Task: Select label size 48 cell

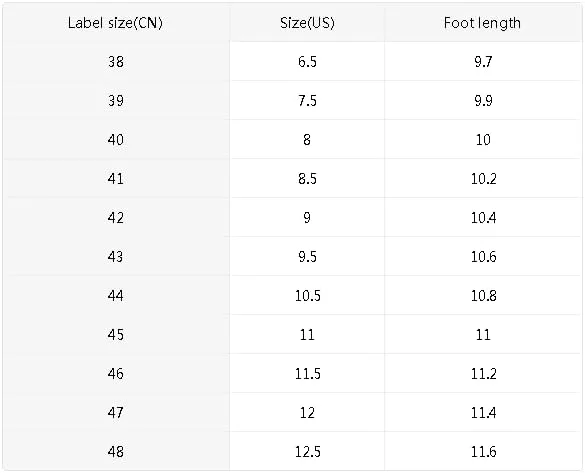Action: click(116, 451)
